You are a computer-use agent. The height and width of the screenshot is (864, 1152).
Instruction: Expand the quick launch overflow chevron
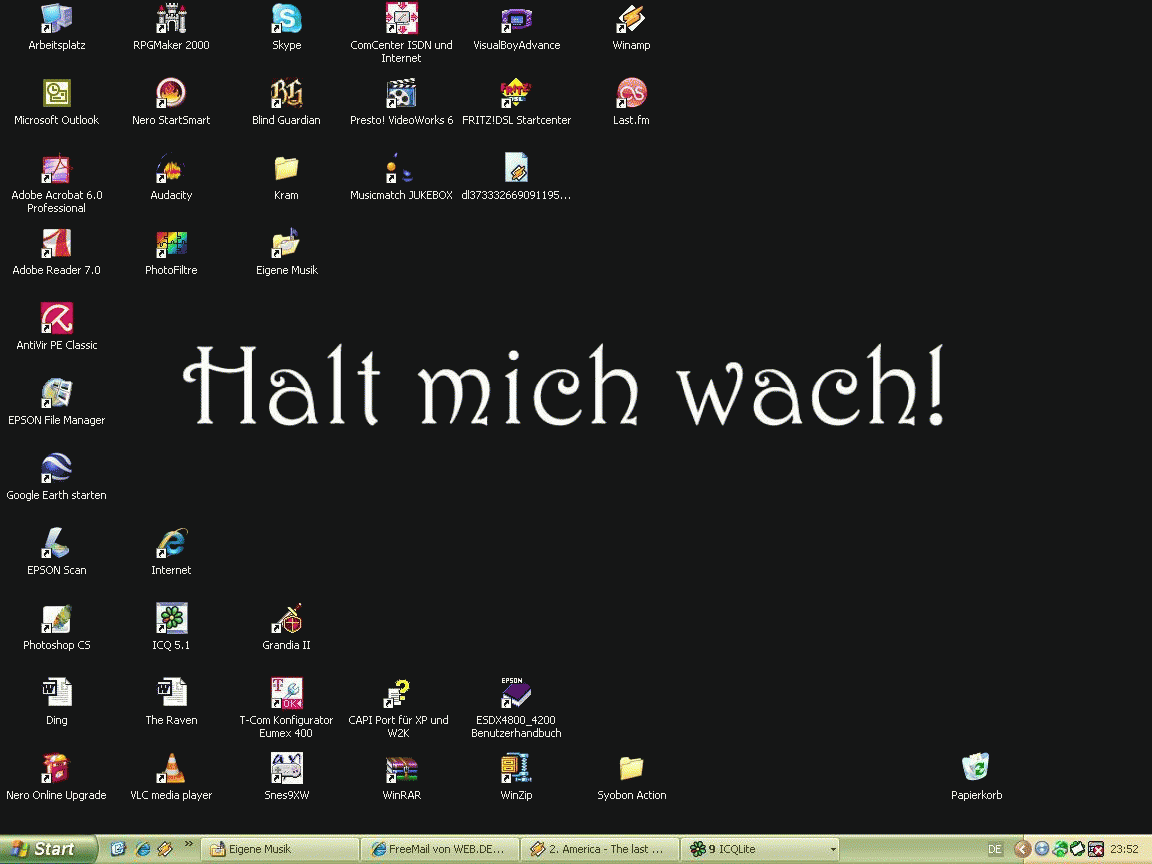189,844
